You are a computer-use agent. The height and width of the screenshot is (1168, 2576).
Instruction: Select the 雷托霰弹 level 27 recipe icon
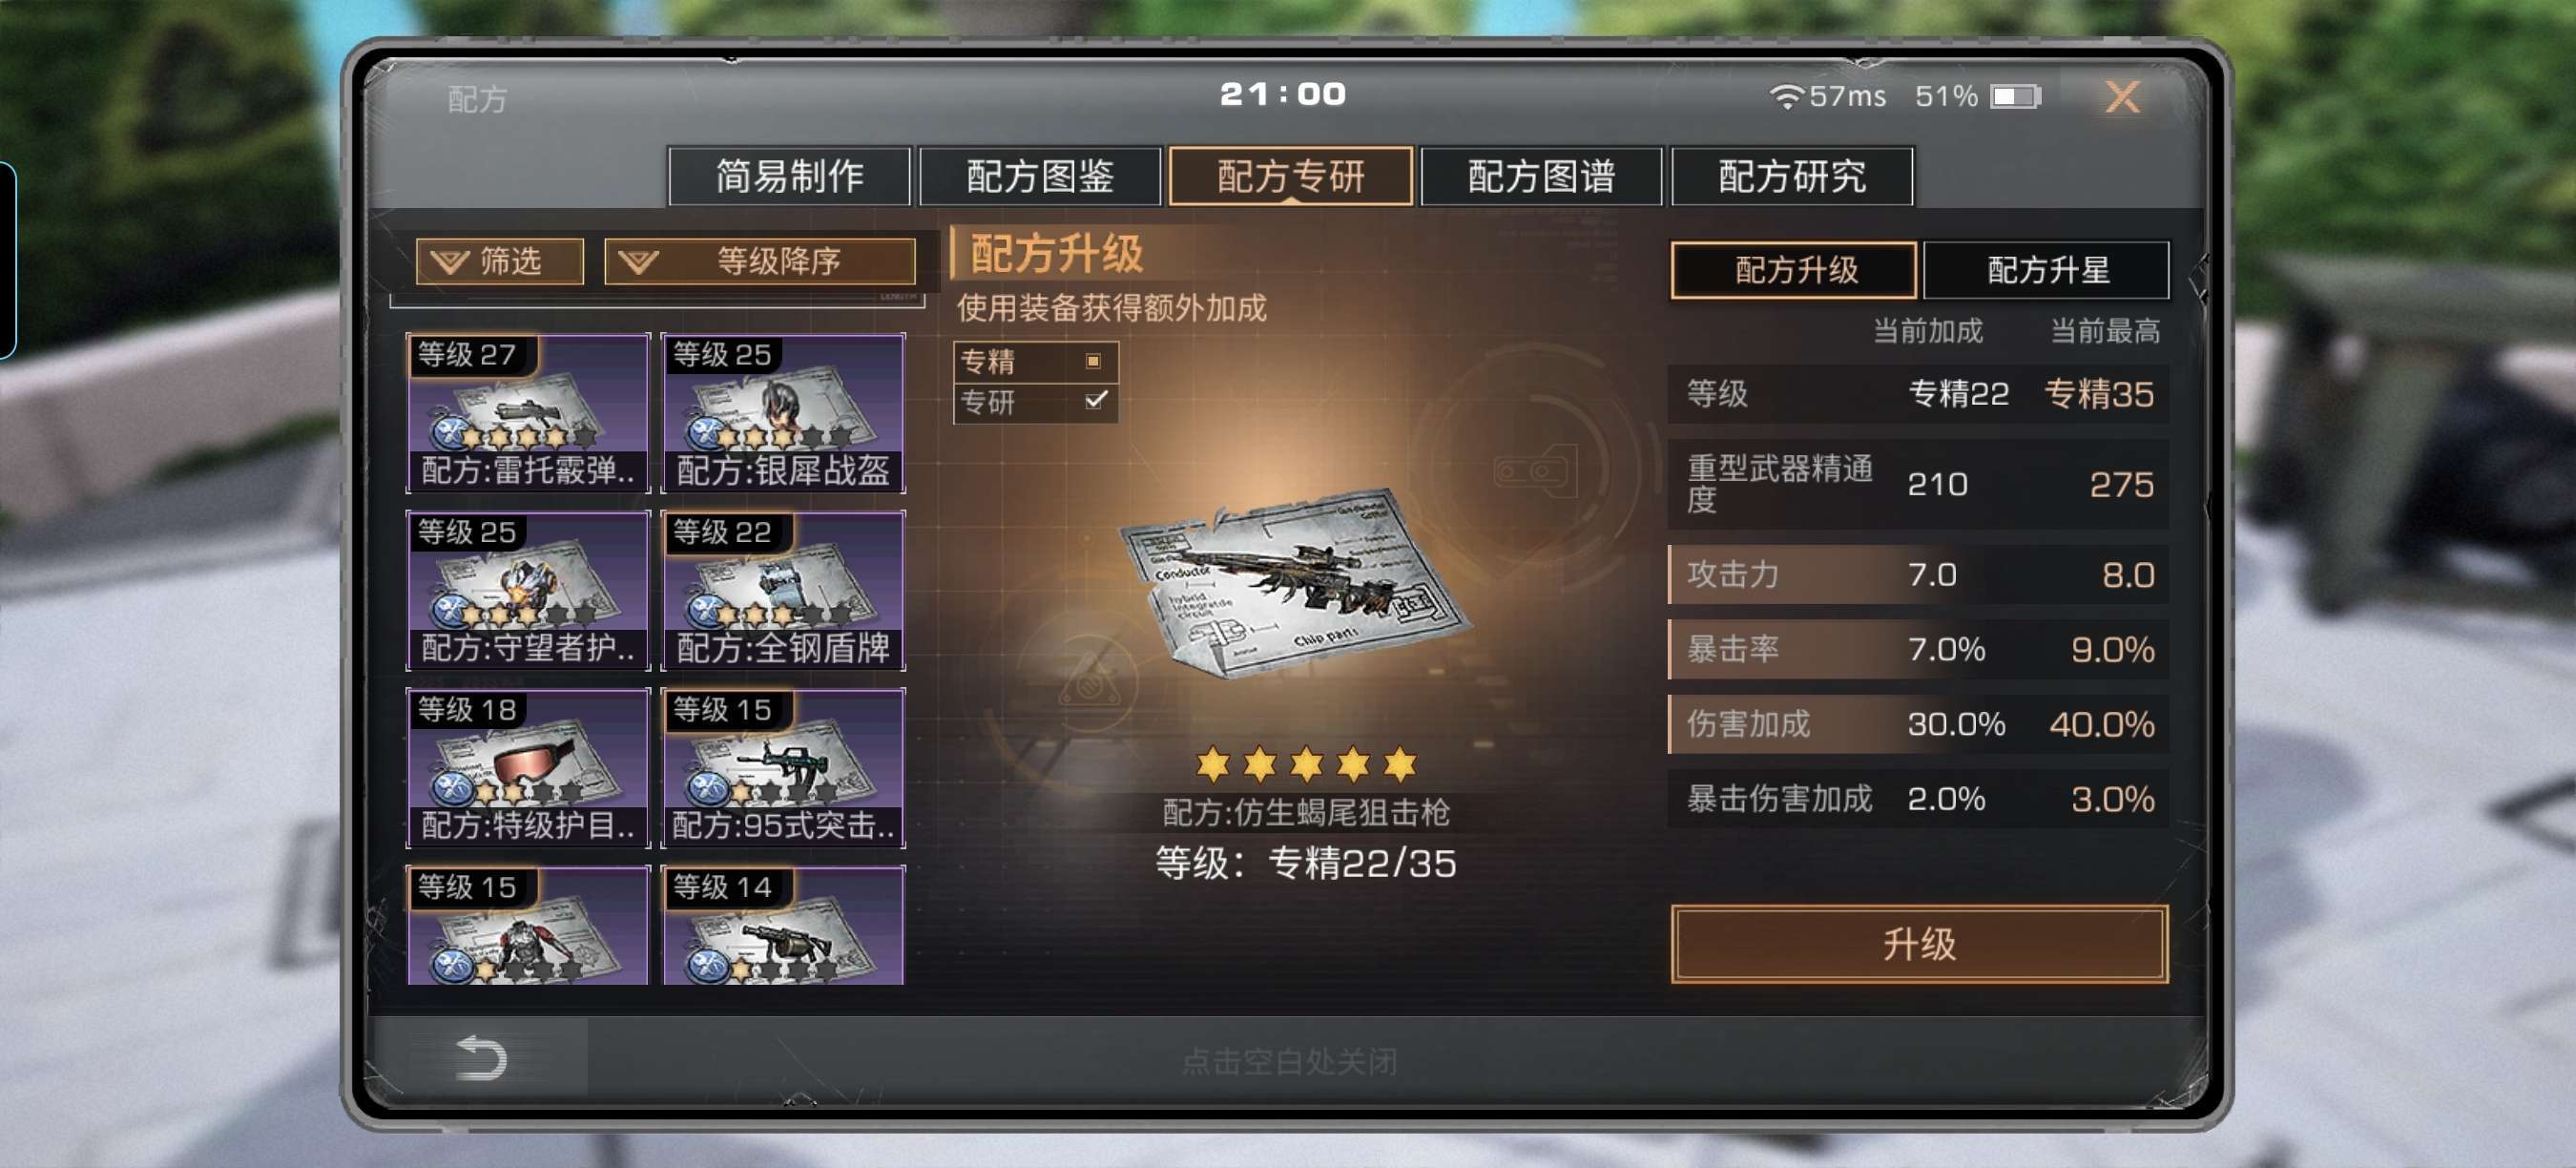528,412
